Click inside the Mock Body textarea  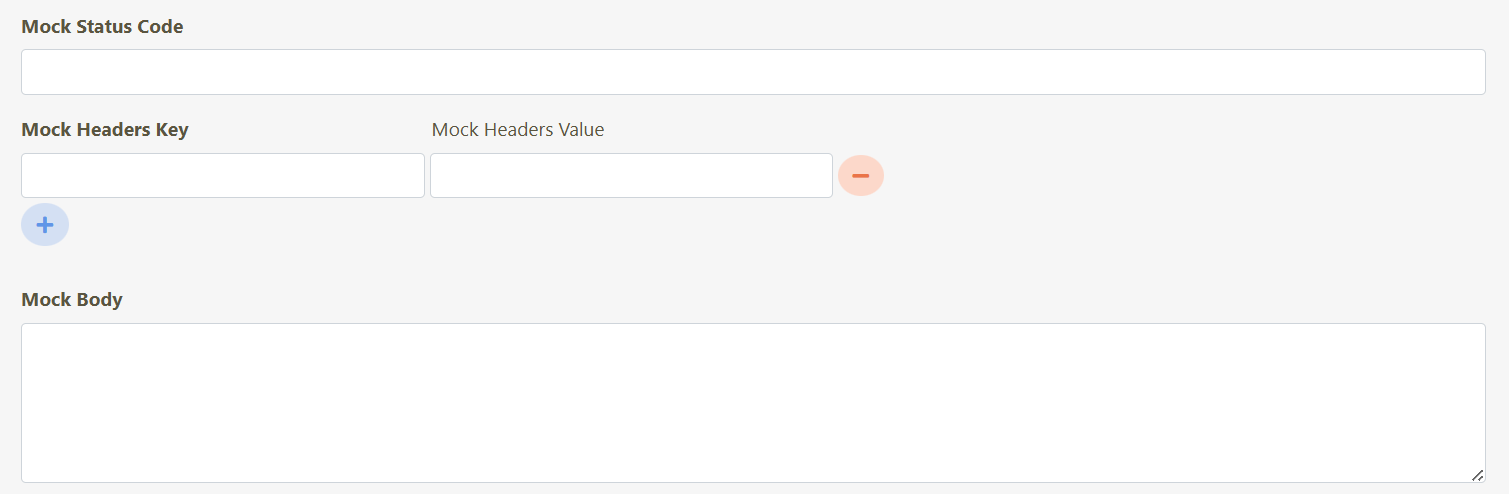tap(753, 402)
